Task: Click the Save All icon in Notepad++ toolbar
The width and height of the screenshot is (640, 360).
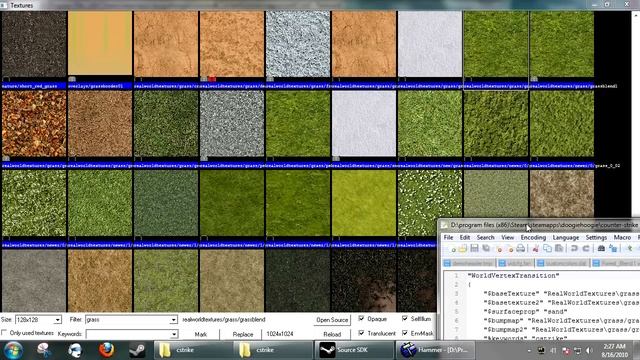Action: [x=486, y=248]
